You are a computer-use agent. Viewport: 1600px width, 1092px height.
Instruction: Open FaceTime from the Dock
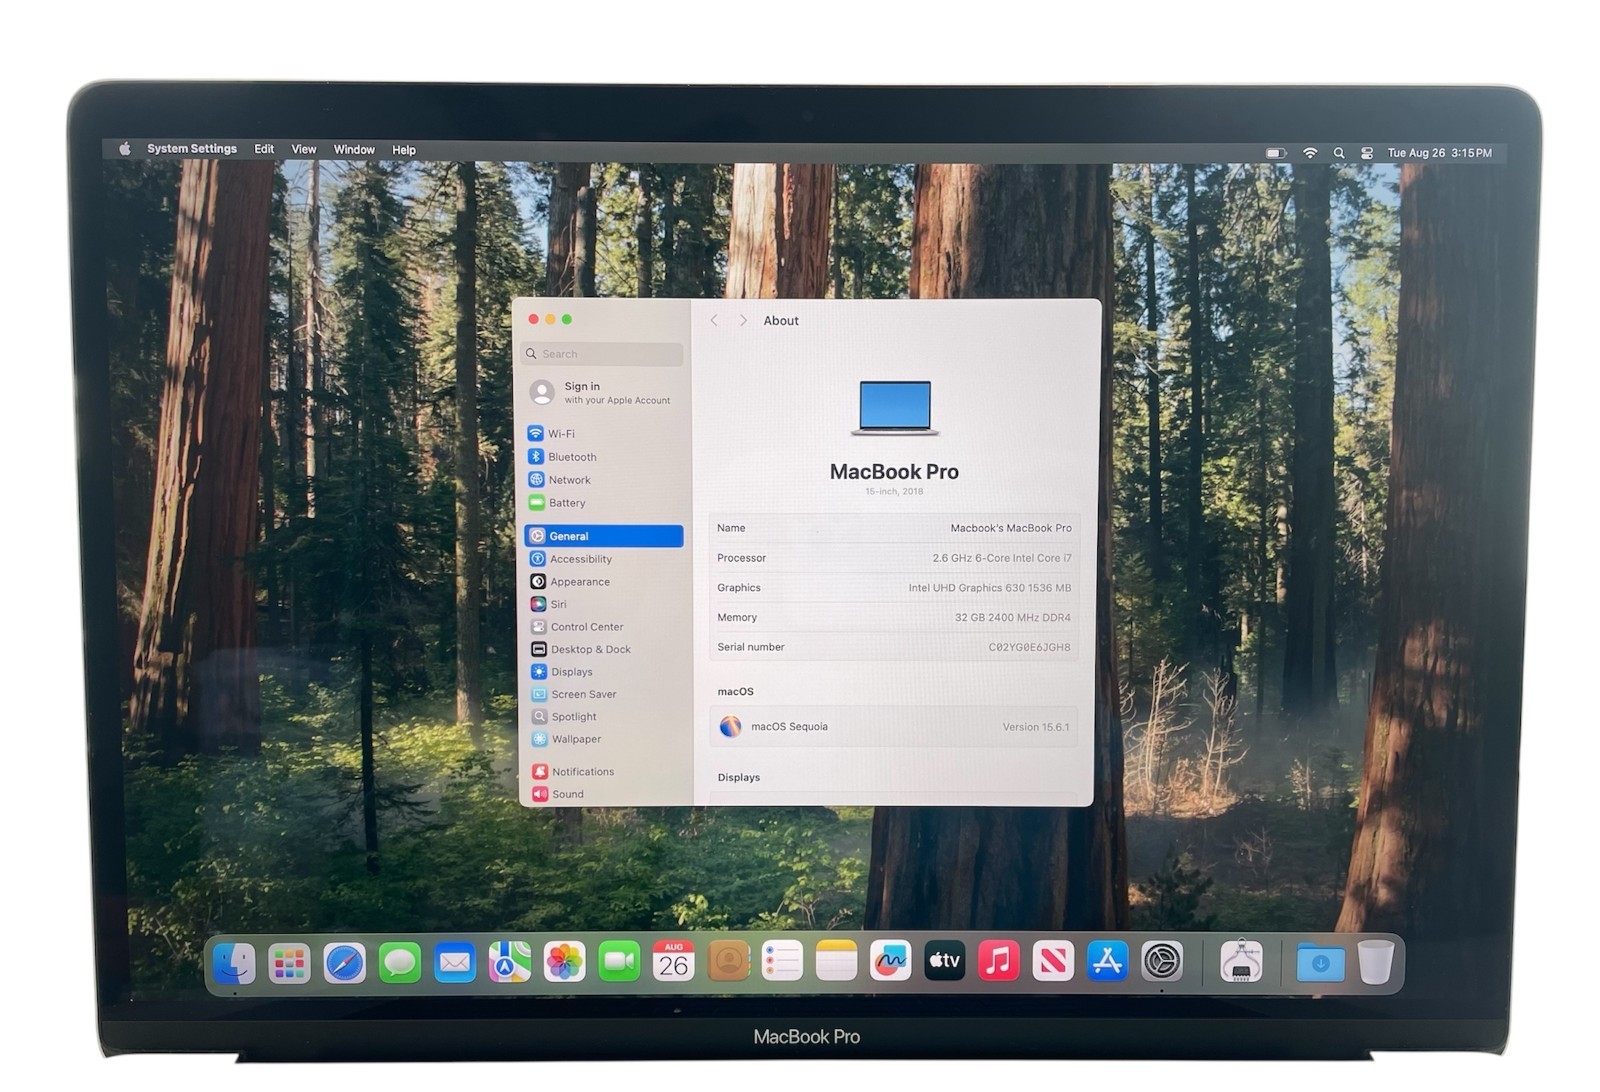coord(620,963)
